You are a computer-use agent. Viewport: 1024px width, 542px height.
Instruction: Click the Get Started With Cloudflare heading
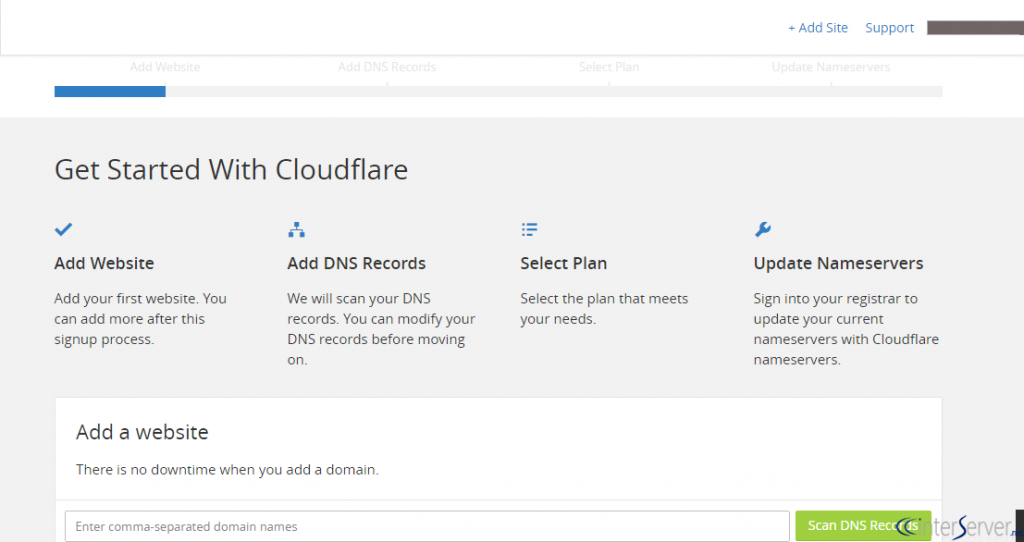(x=231, y=169)
